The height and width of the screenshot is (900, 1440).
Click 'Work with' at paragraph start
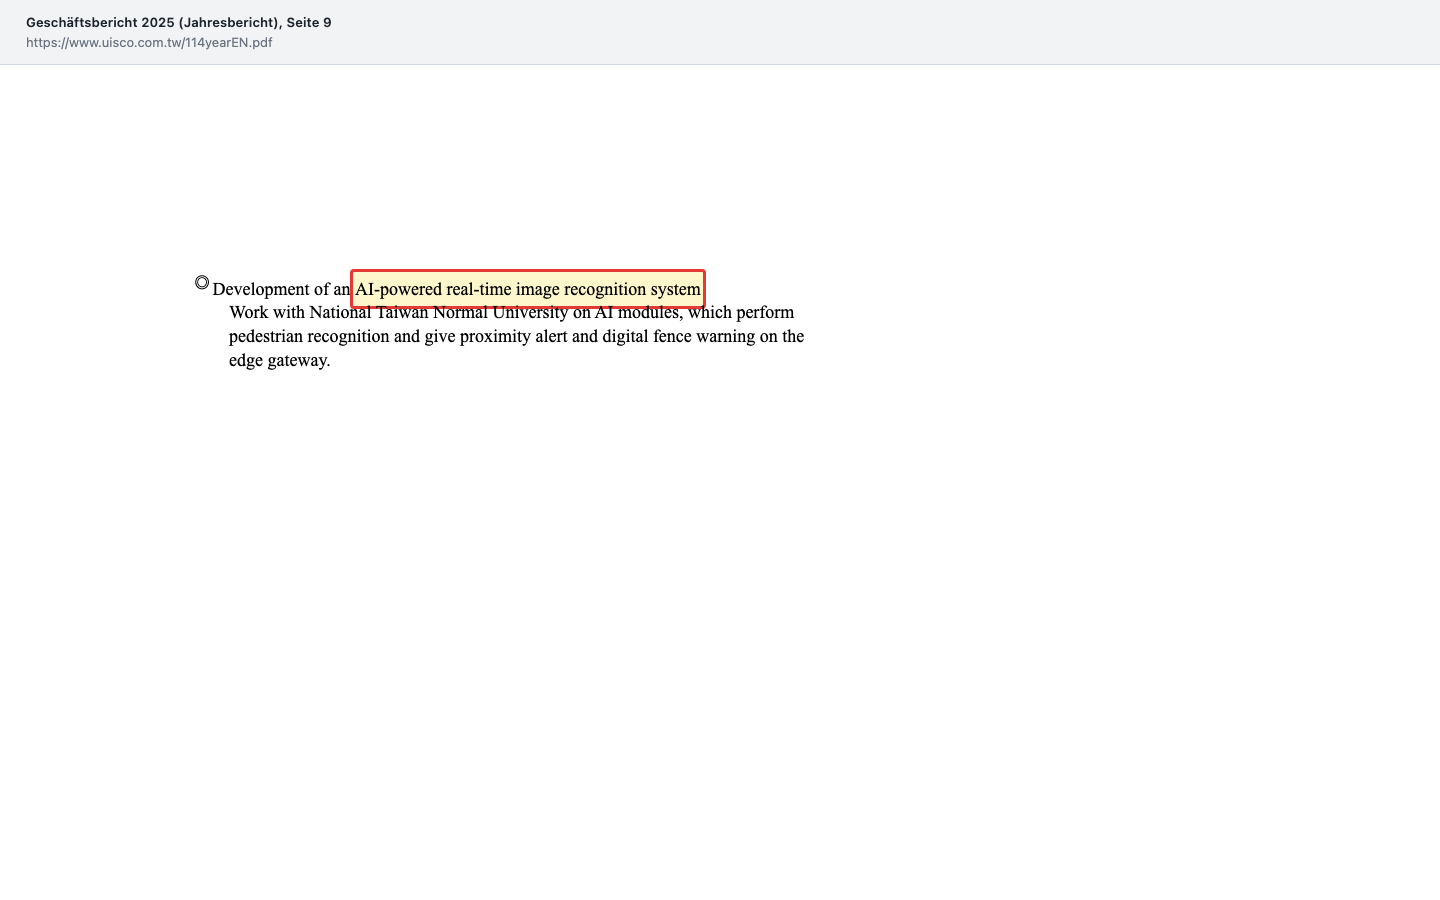(x=267, y=312)
